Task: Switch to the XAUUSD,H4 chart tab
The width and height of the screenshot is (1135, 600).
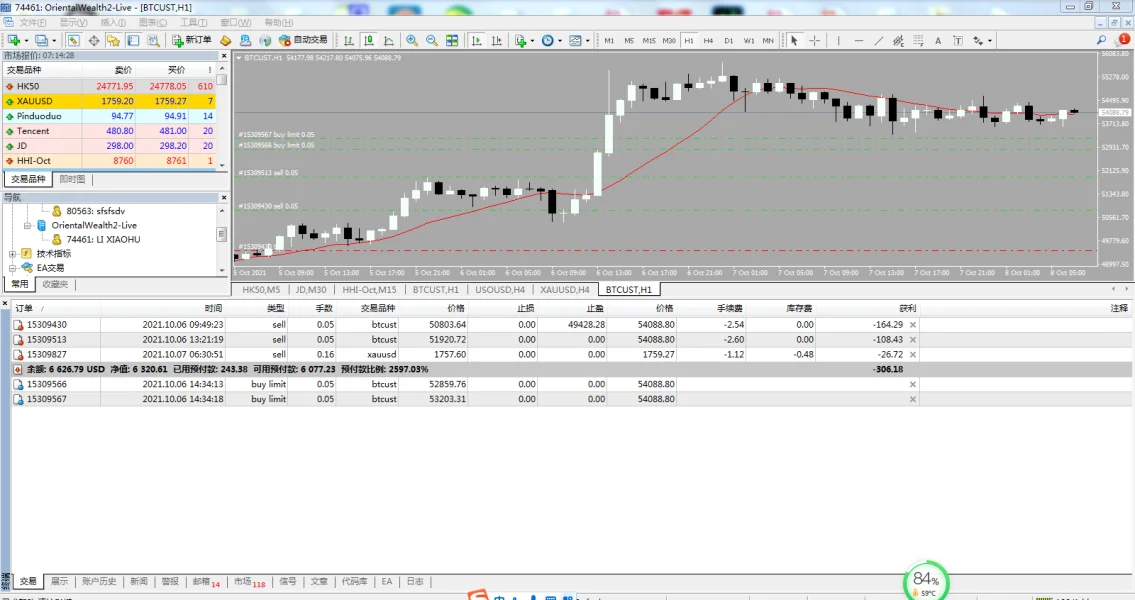Action: click(x=564, y=290)
